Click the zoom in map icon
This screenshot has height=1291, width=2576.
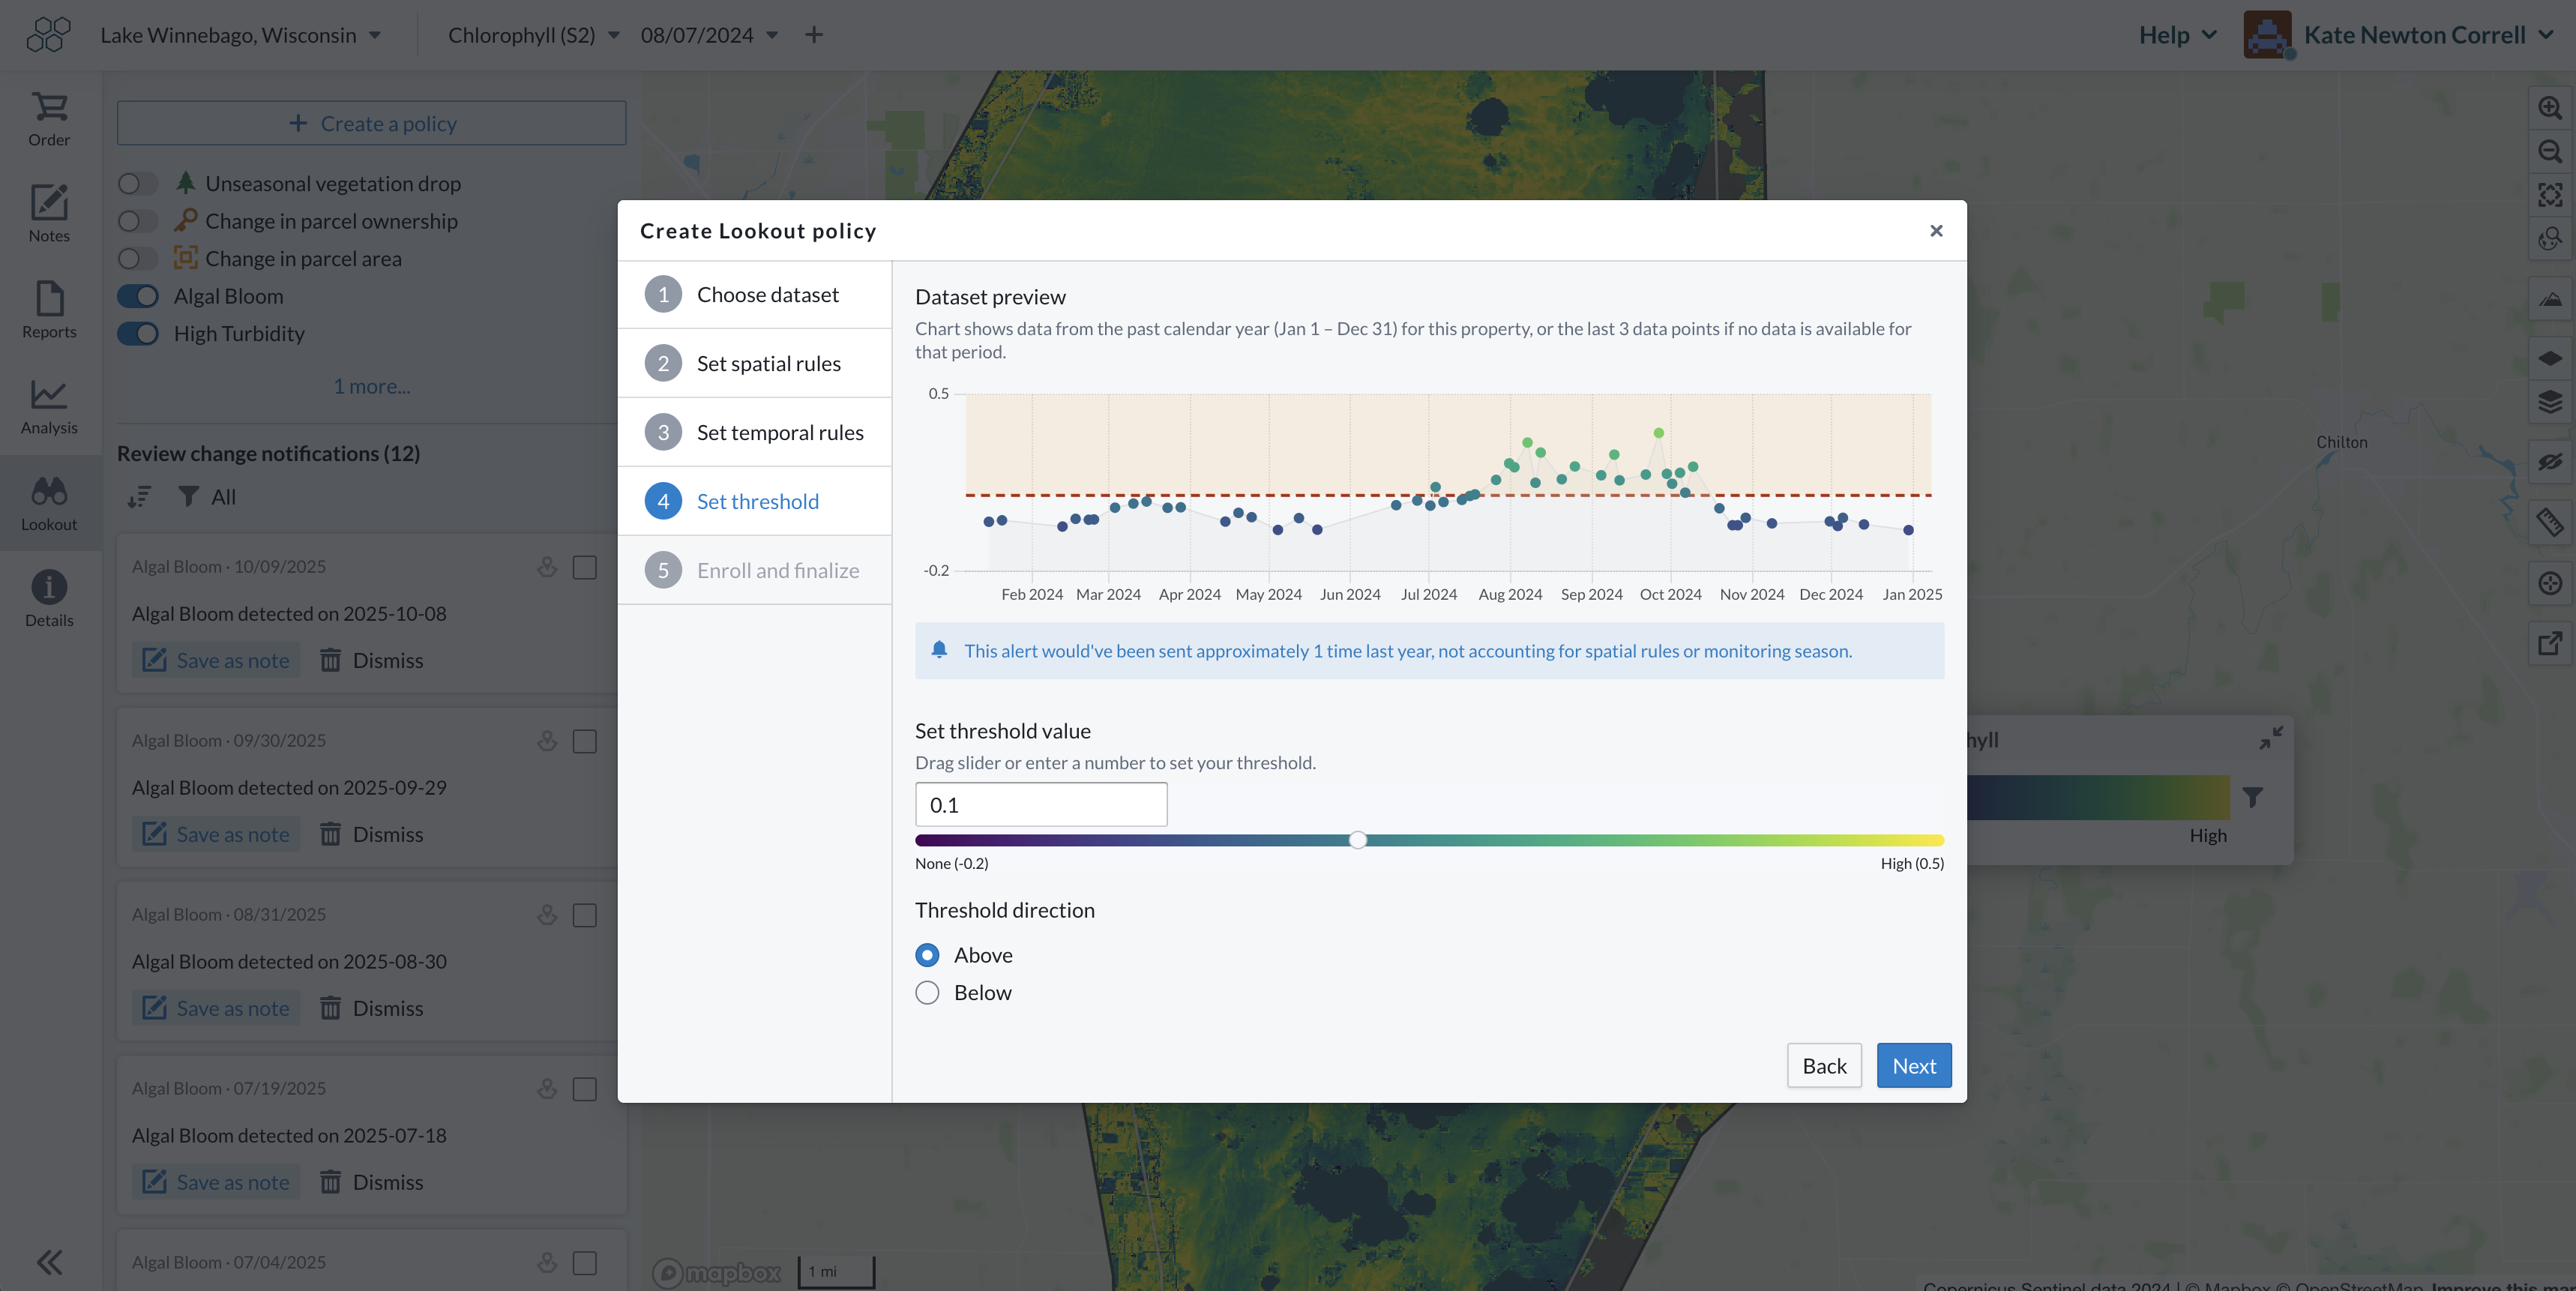coord(2549,107)
